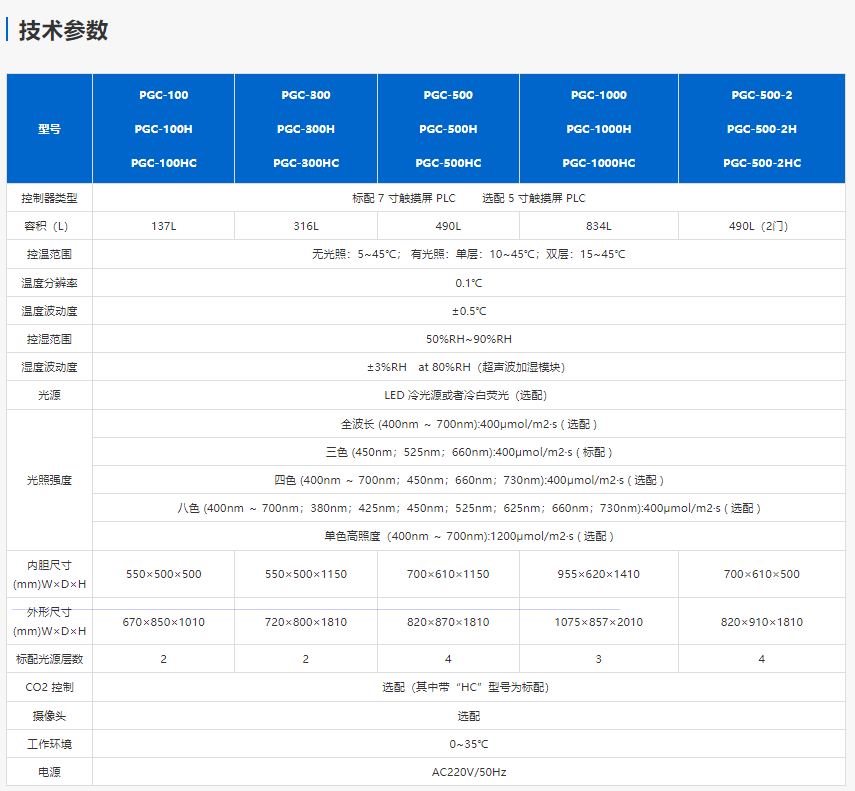Select the 型号 header cell
This screenshot has width=855, height=791.
click(49, 129)
